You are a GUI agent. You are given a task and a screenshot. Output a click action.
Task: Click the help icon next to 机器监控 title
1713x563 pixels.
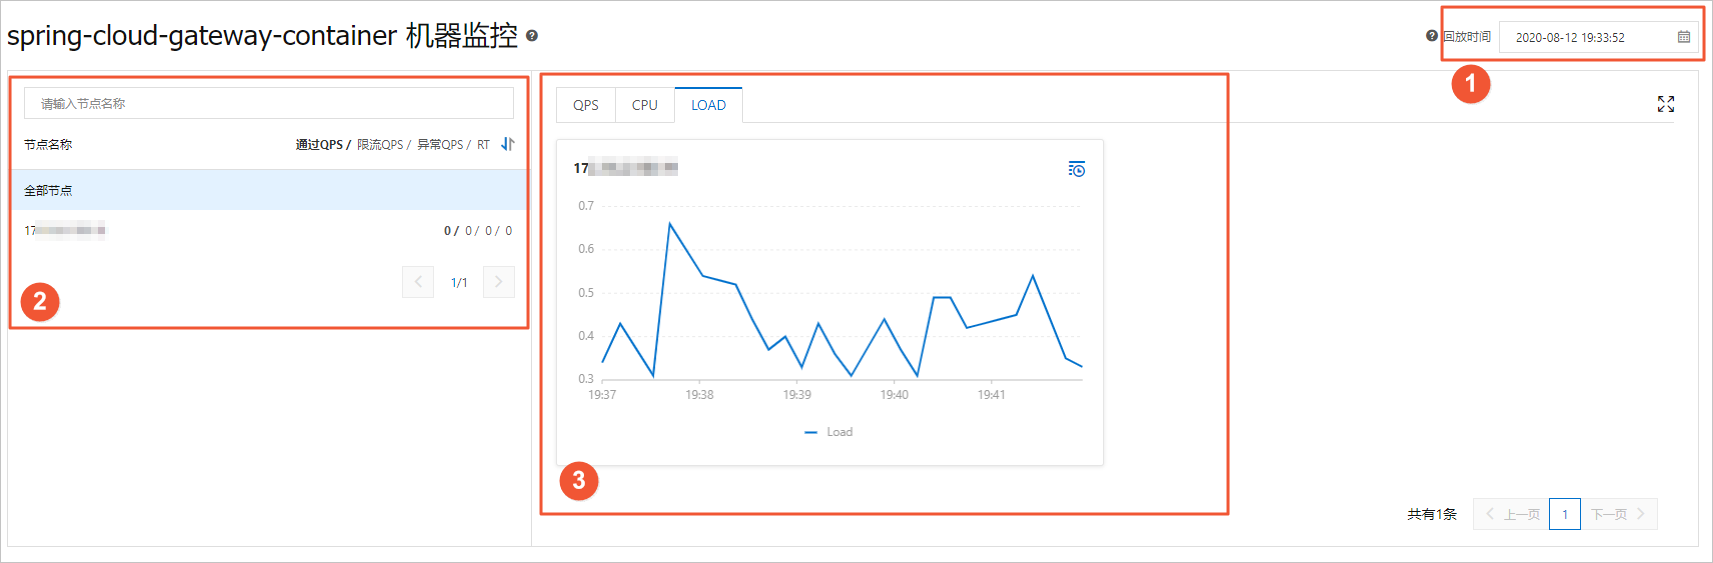coord(532,36)
